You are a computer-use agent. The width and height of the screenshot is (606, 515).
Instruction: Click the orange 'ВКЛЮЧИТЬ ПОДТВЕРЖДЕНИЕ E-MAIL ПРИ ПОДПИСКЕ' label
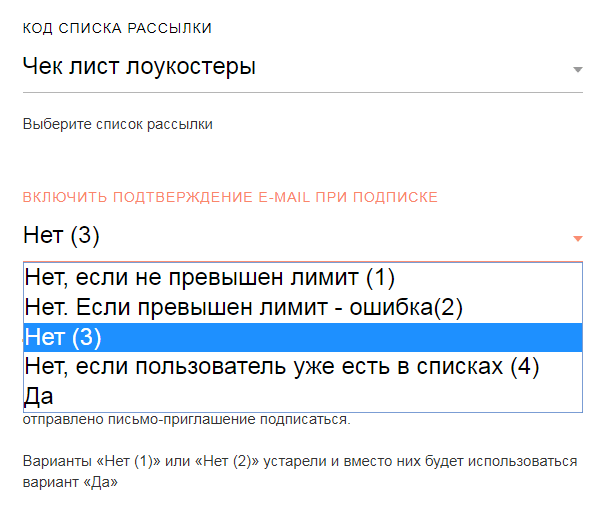[x=230, y=197]
